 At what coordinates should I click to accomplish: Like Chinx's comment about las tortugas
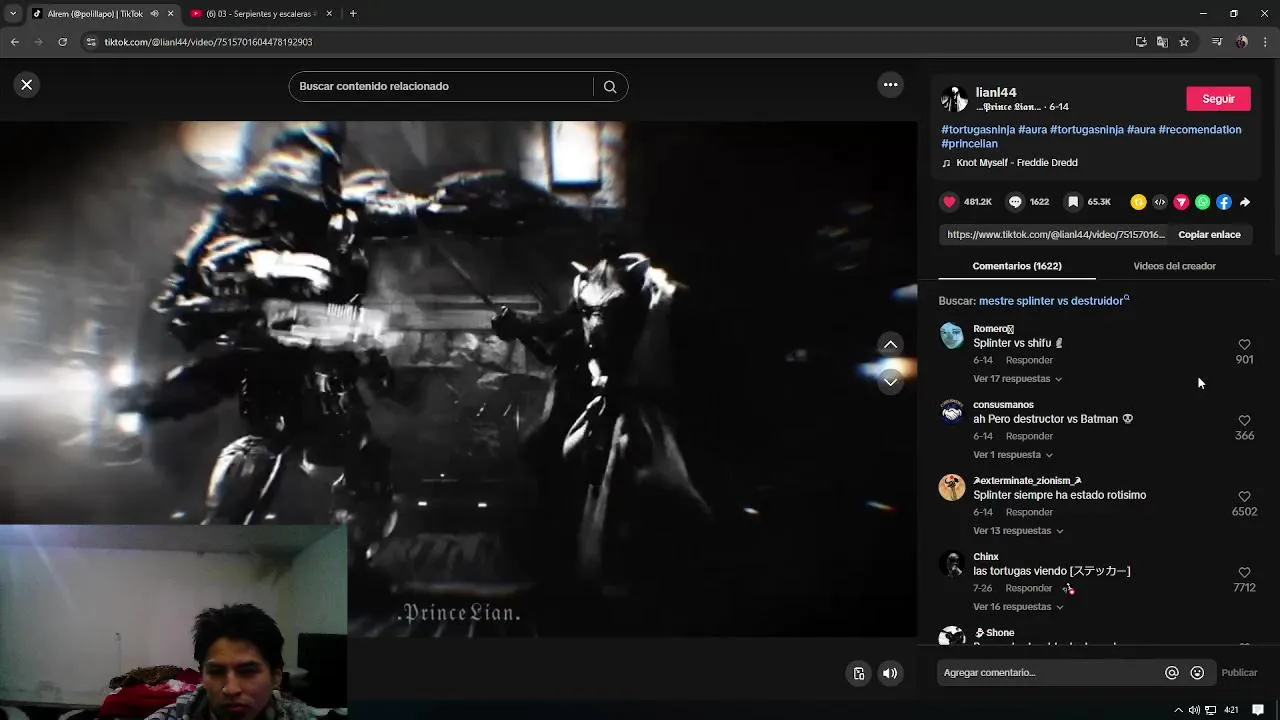1244,573
